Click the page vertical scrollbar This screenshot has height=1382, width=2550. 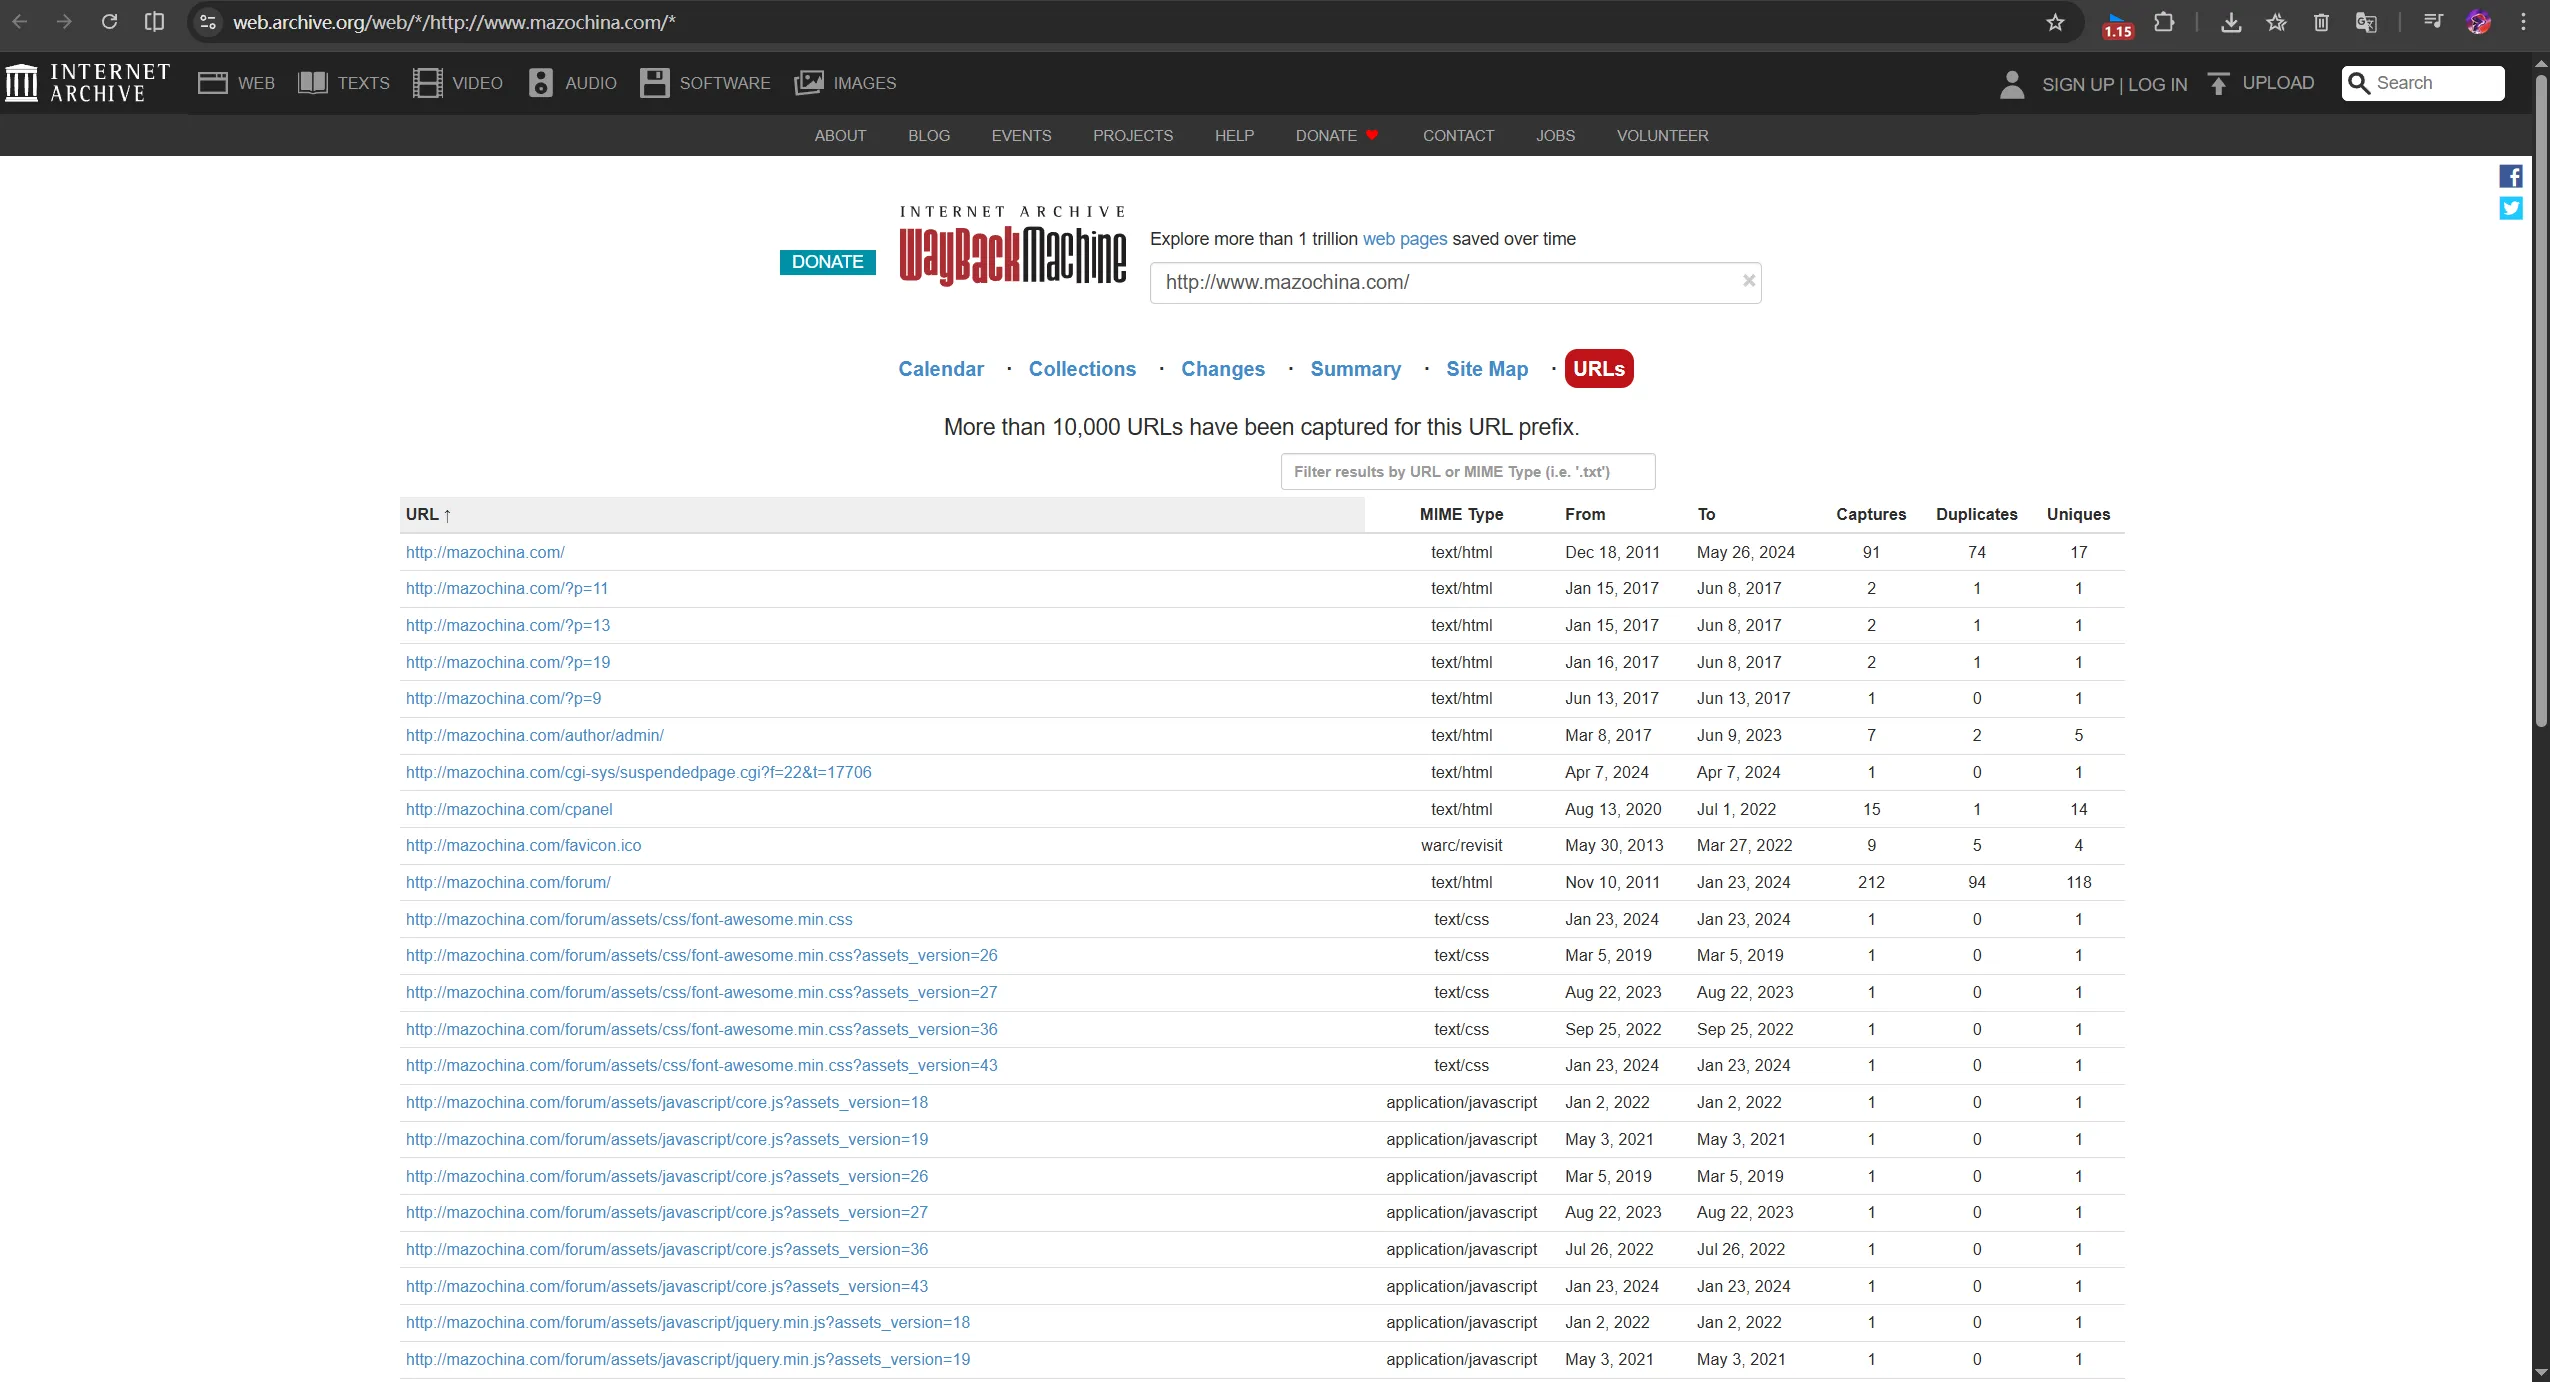pos(2541,400)
